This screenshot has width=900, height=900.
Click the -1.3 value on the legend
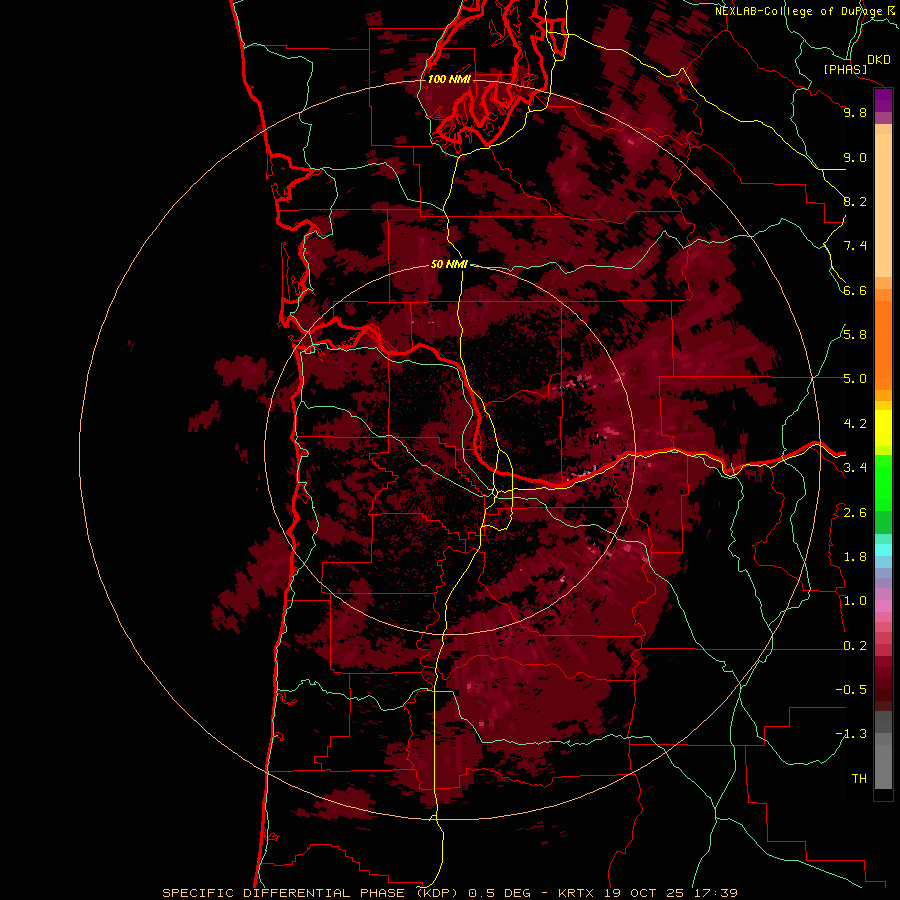click(851, 734)
